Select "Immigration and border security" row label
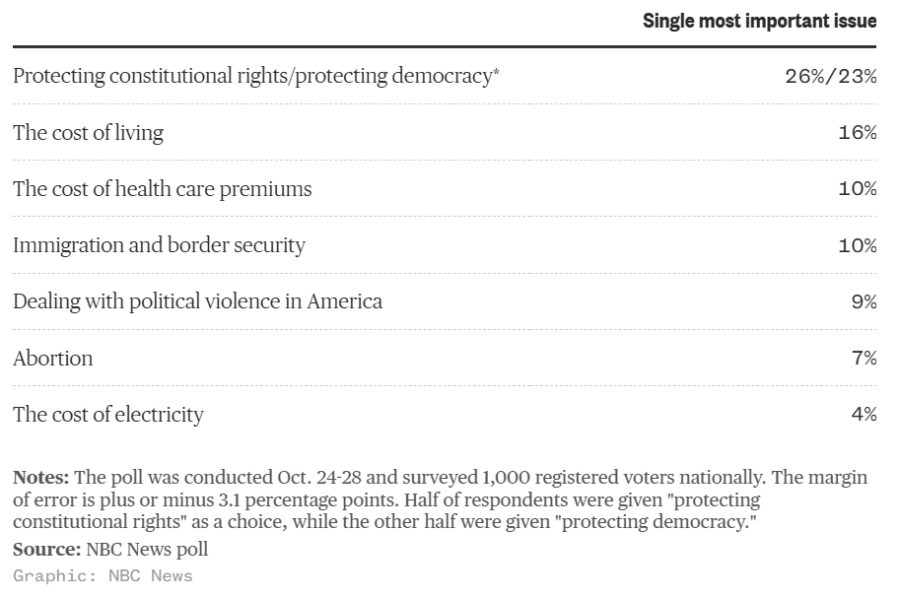900x597 pixels. tap(159, 245)
